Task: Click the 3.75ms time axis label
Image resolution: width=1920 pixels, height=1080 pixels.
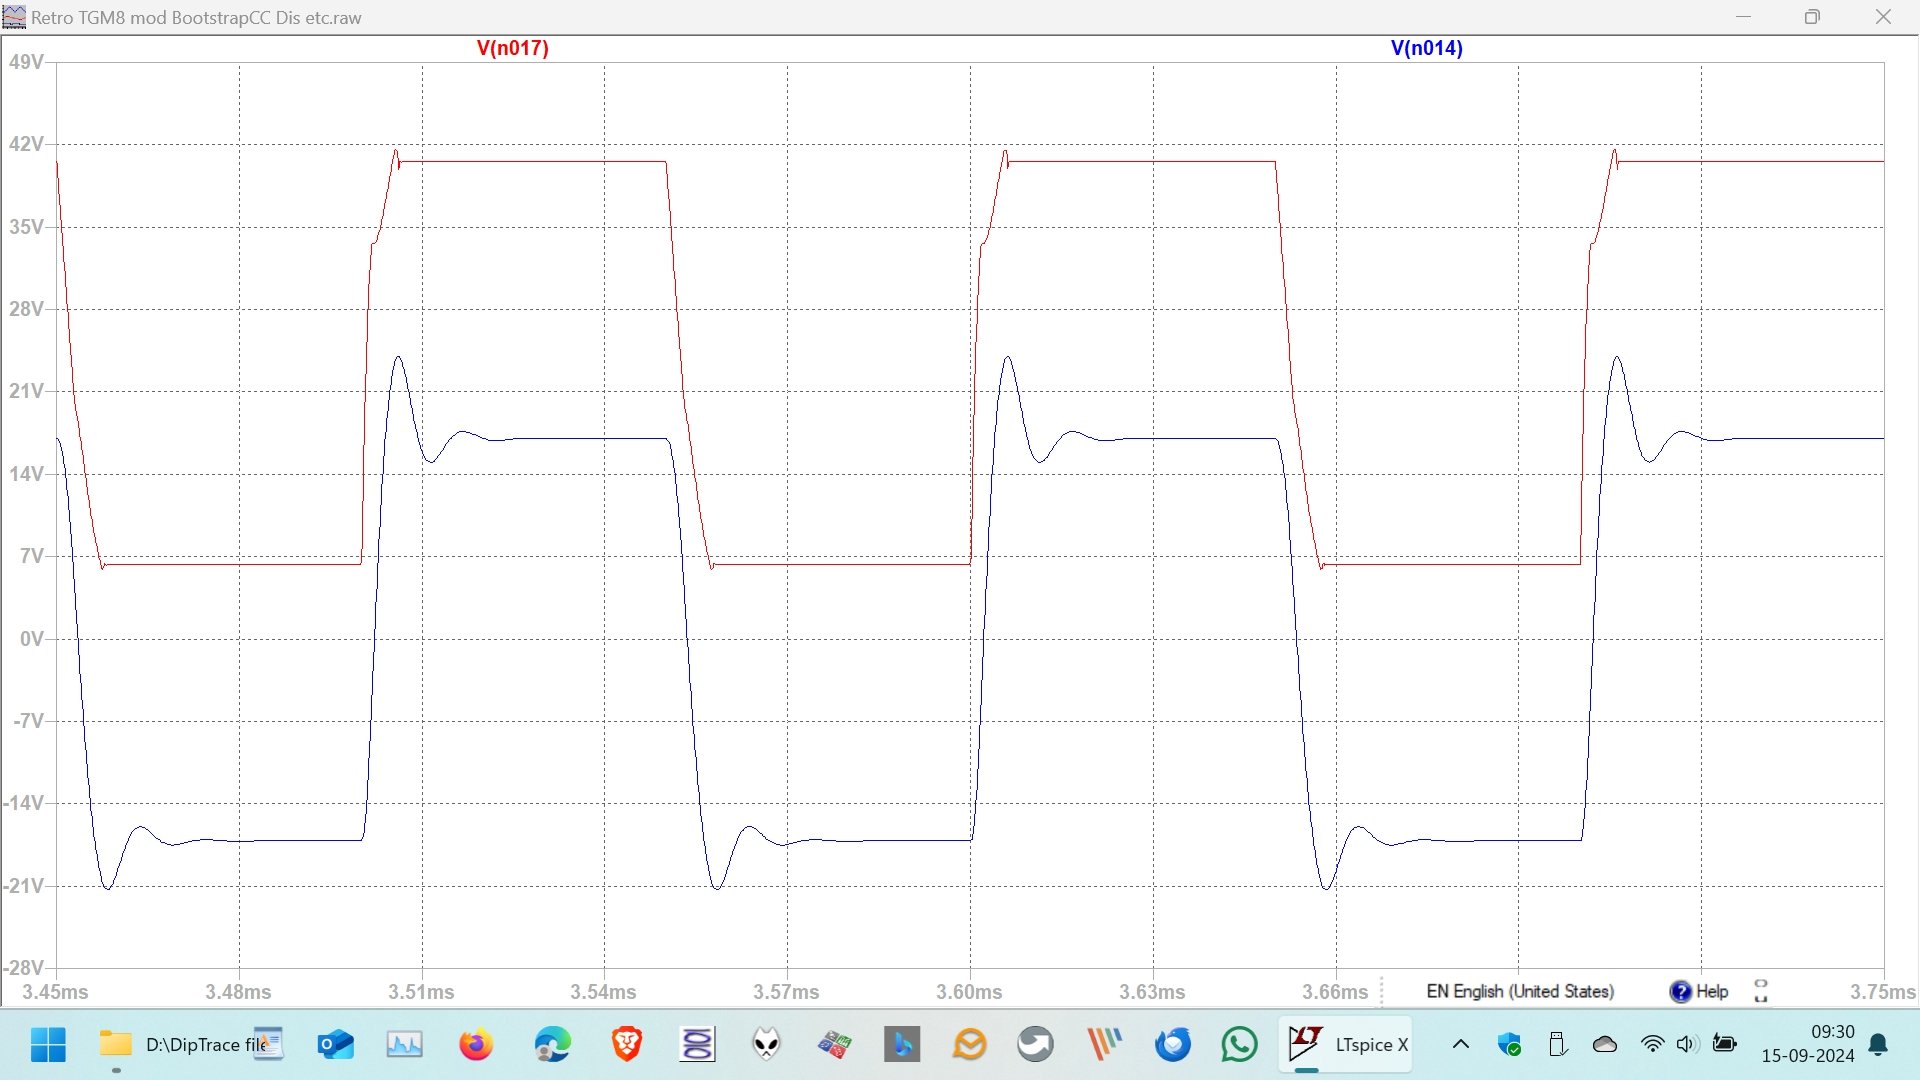Action: coord(1883,992)
